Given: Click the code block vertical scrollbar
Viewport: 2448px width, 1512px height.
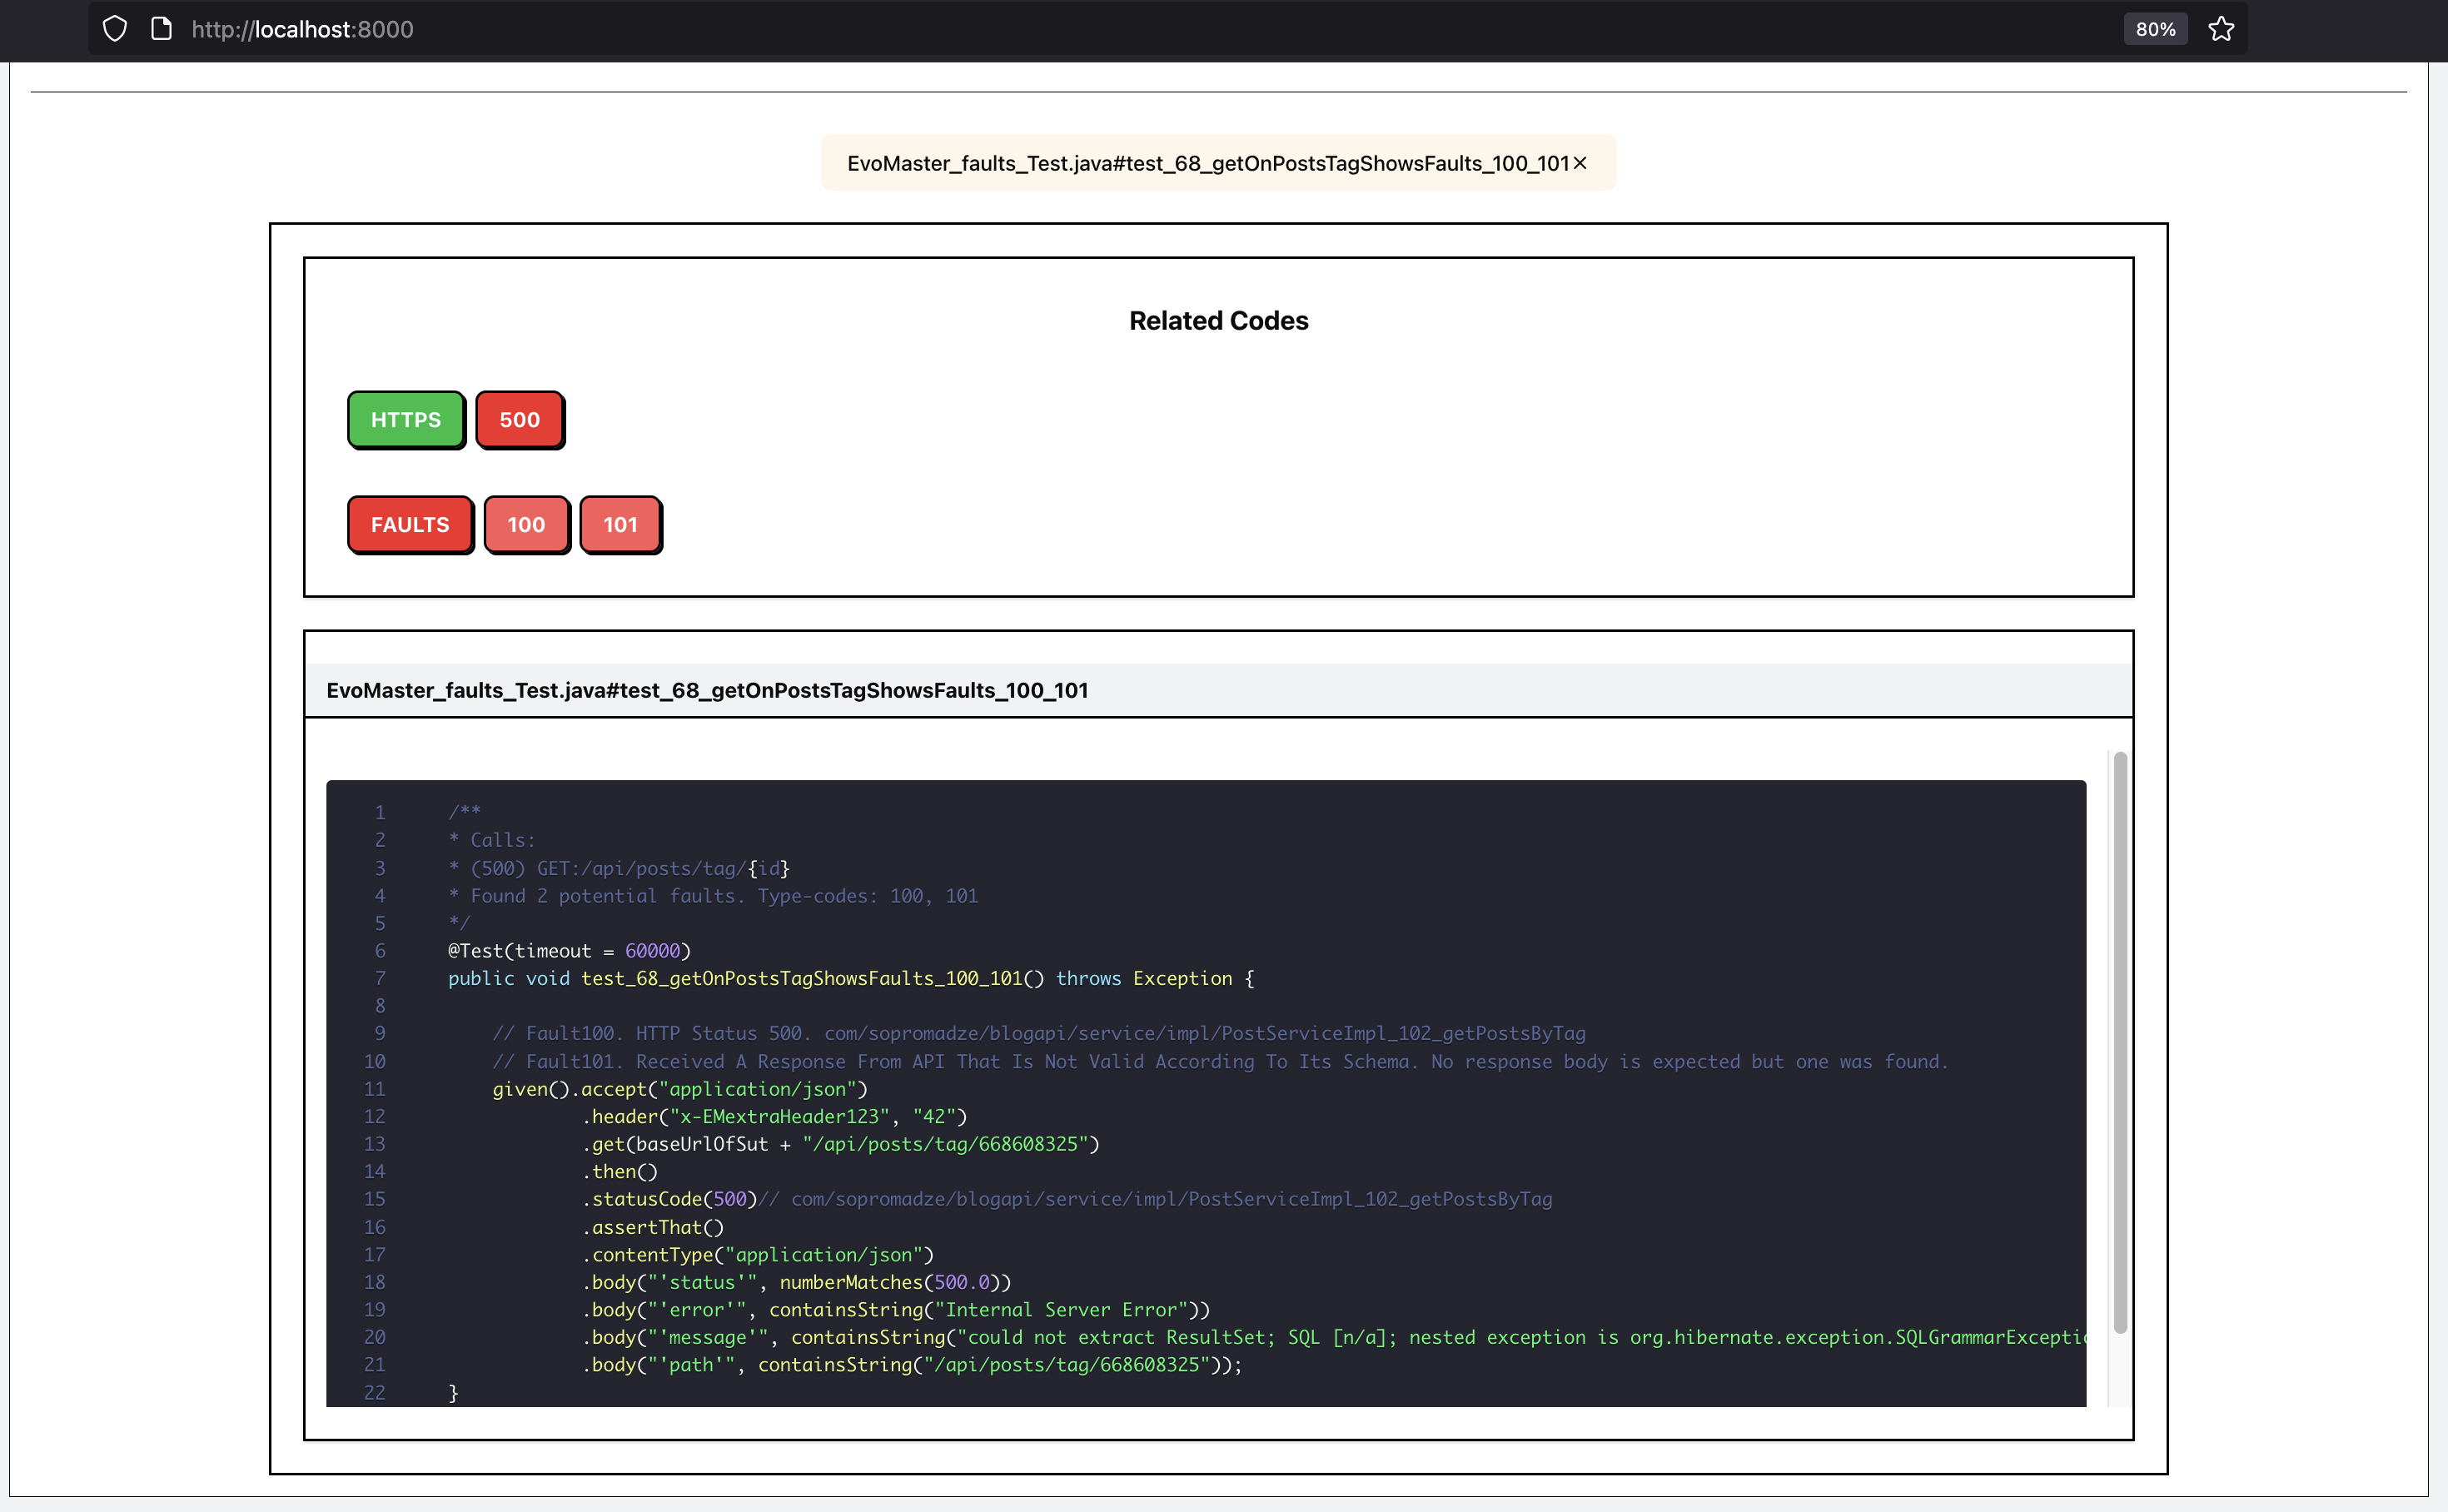Looking at the screenshot, I should (2119, 1040).
